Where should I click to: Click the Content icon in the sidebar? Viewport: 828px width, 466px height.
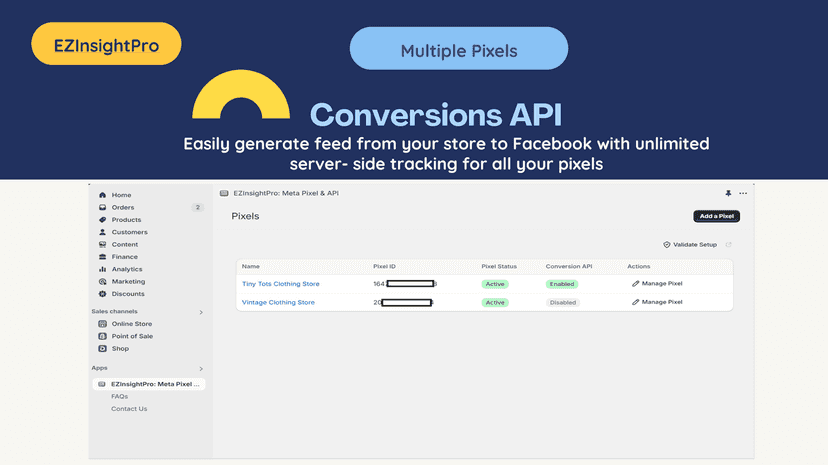[102, 245]
